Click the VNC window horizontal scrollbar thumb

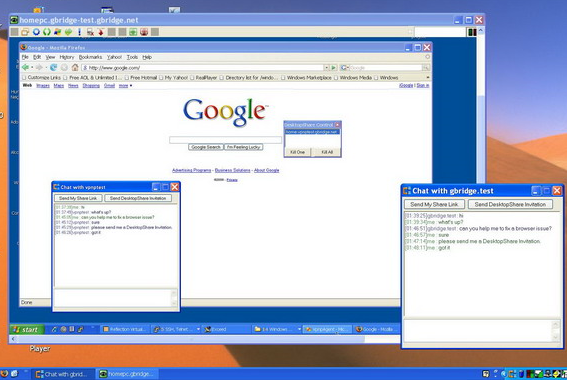[190, 339]
